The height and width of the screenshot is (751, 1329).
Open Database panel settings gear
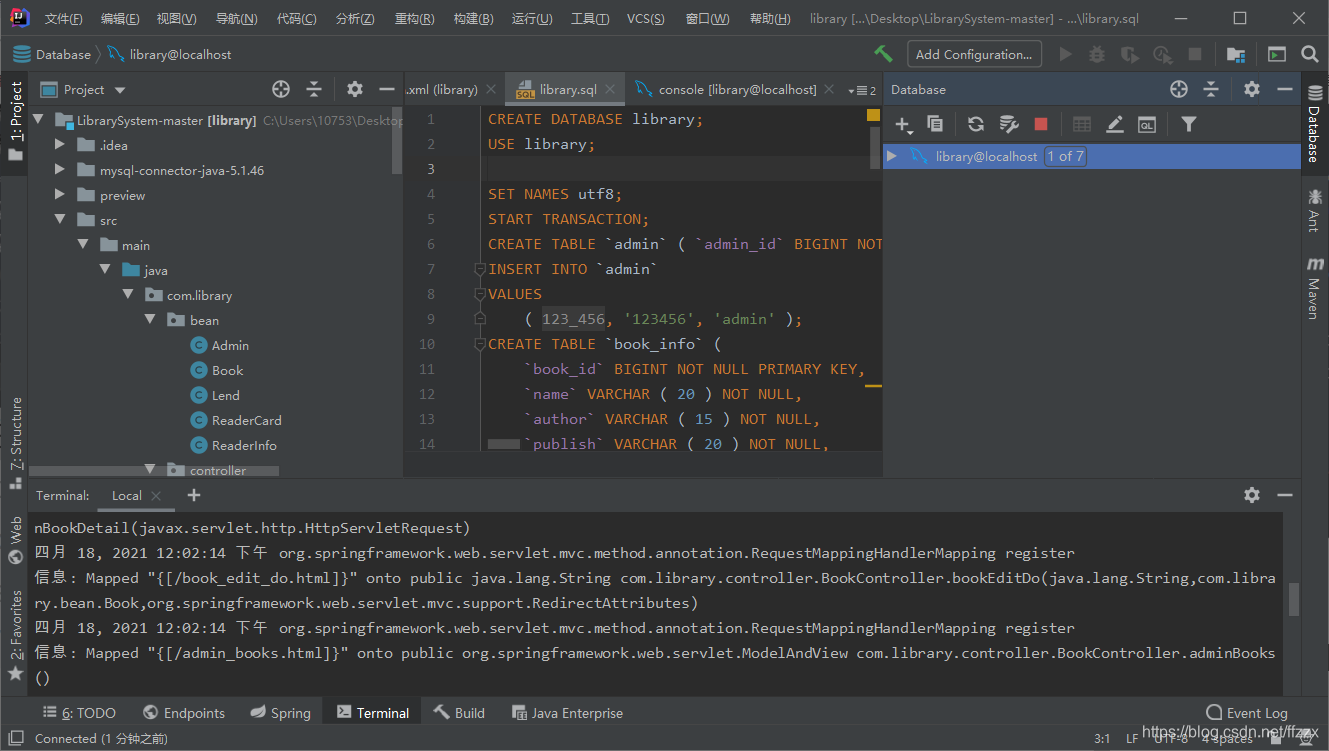1252,89
